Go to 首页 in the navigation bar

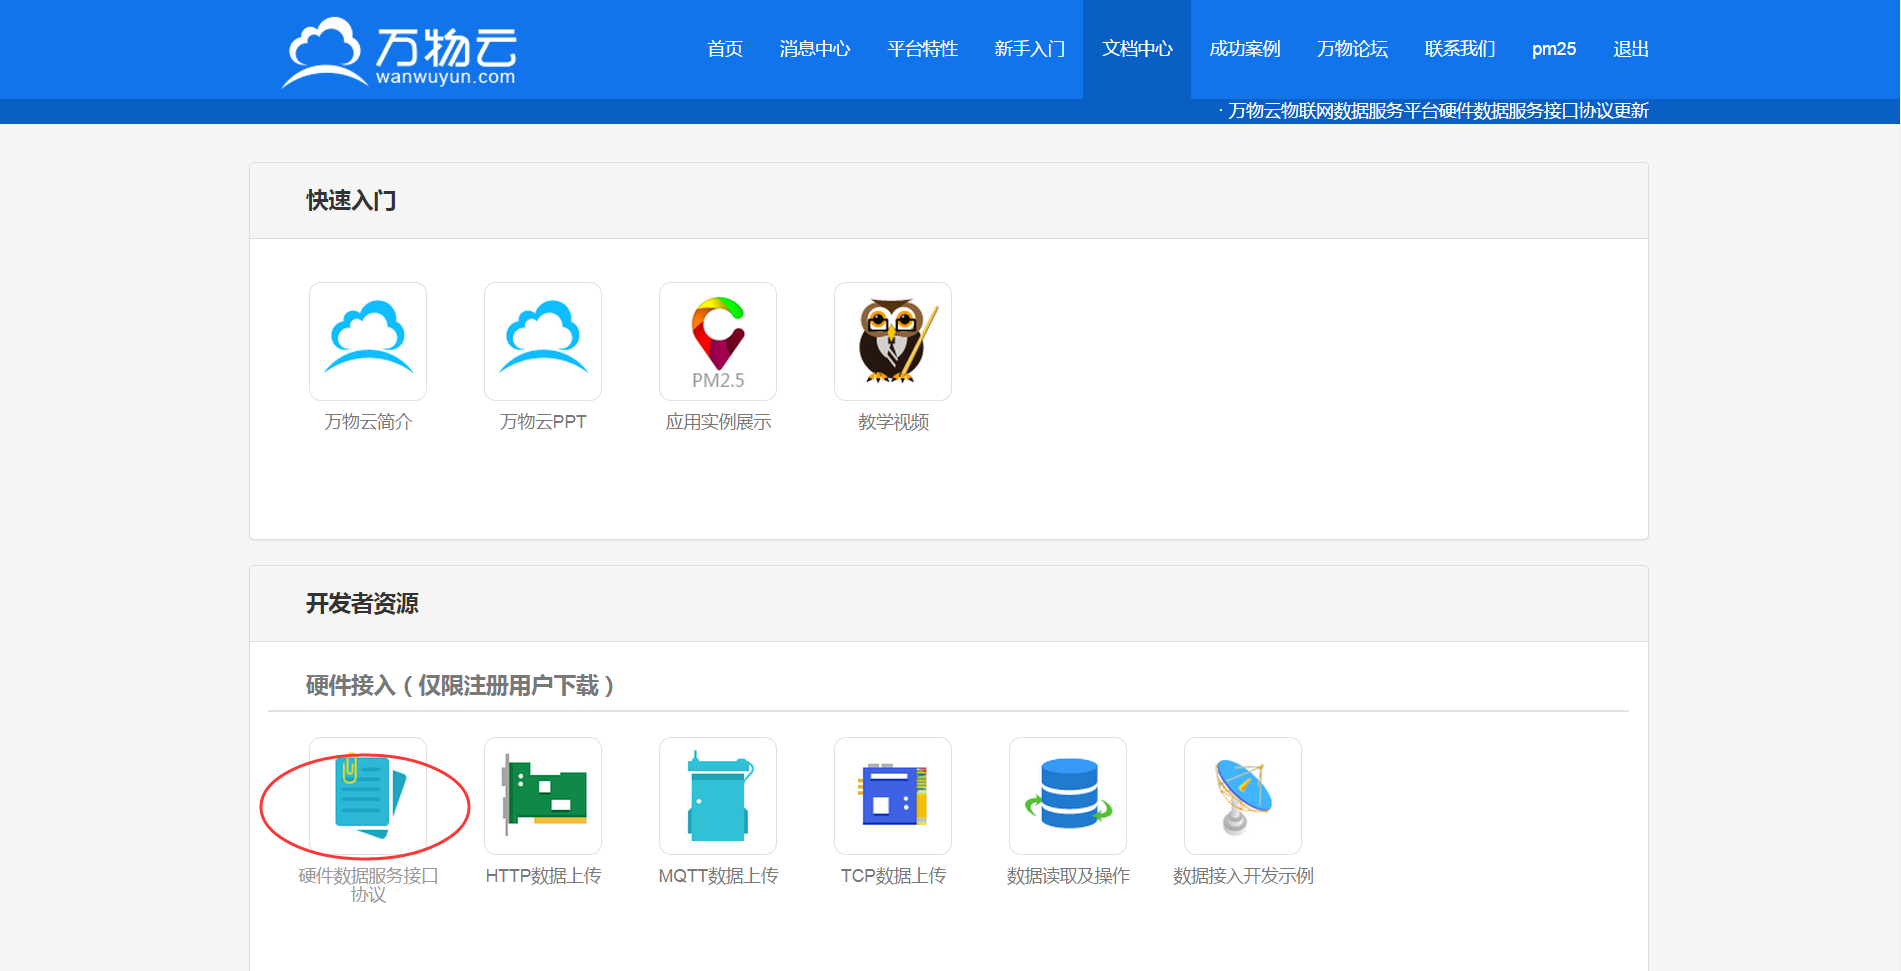[x=725, y=49]
